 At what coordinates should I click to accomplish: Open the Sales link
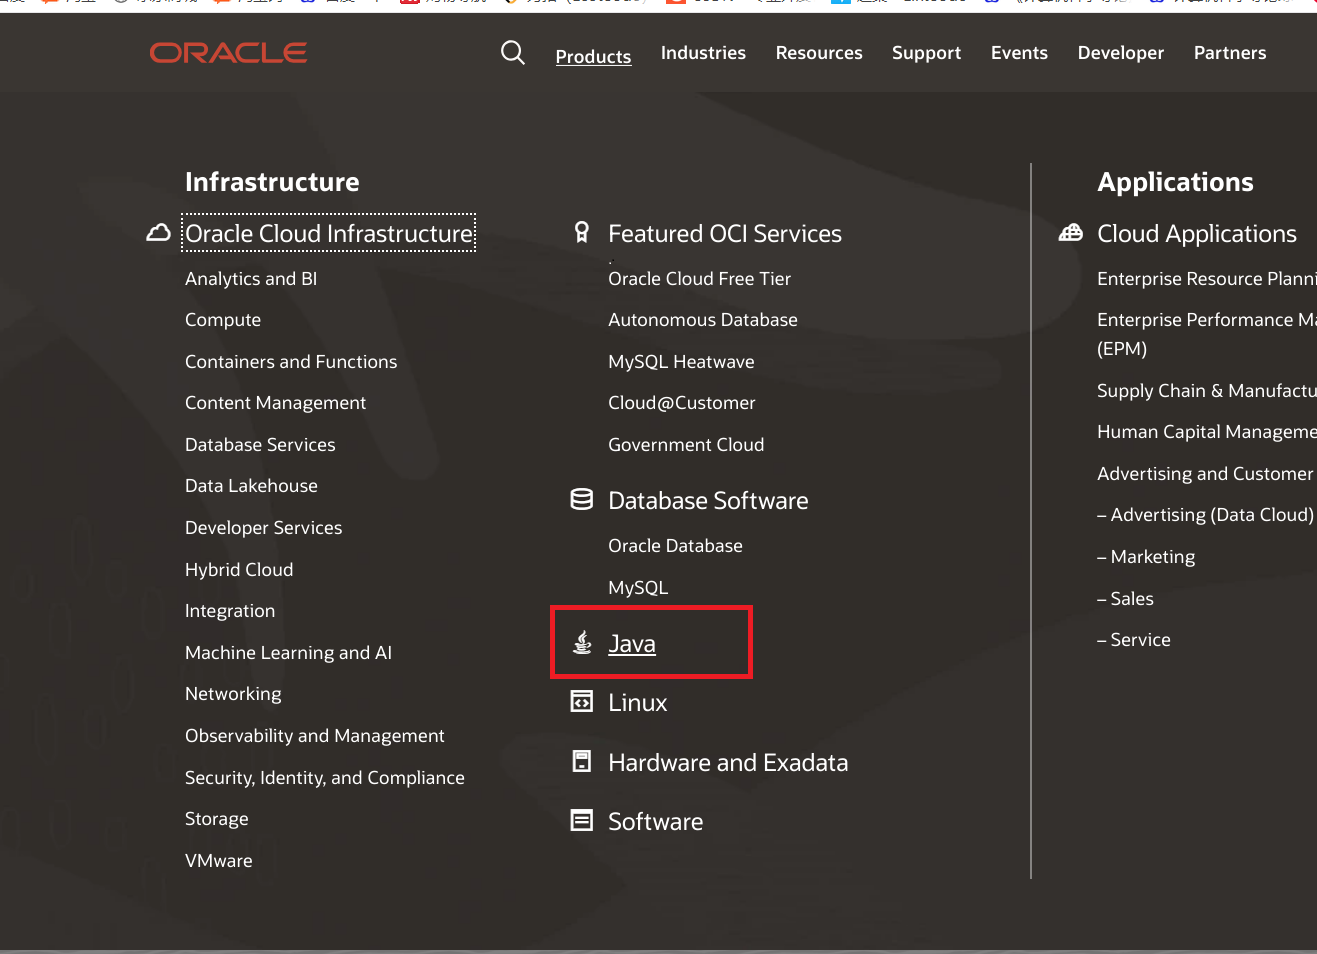click(x=1125, y=599)
